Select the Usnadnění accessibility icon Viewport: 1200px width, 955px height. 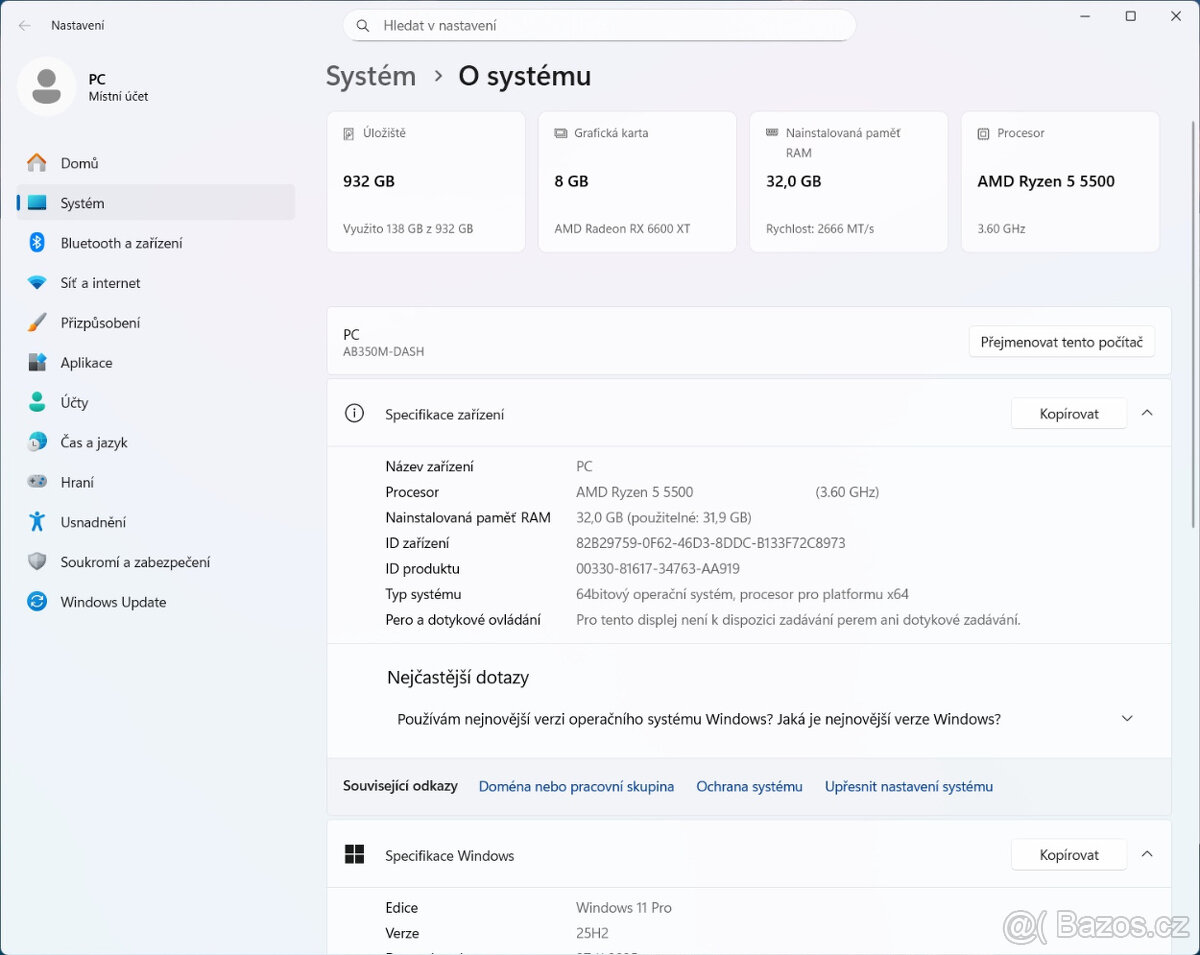(37, 522)
